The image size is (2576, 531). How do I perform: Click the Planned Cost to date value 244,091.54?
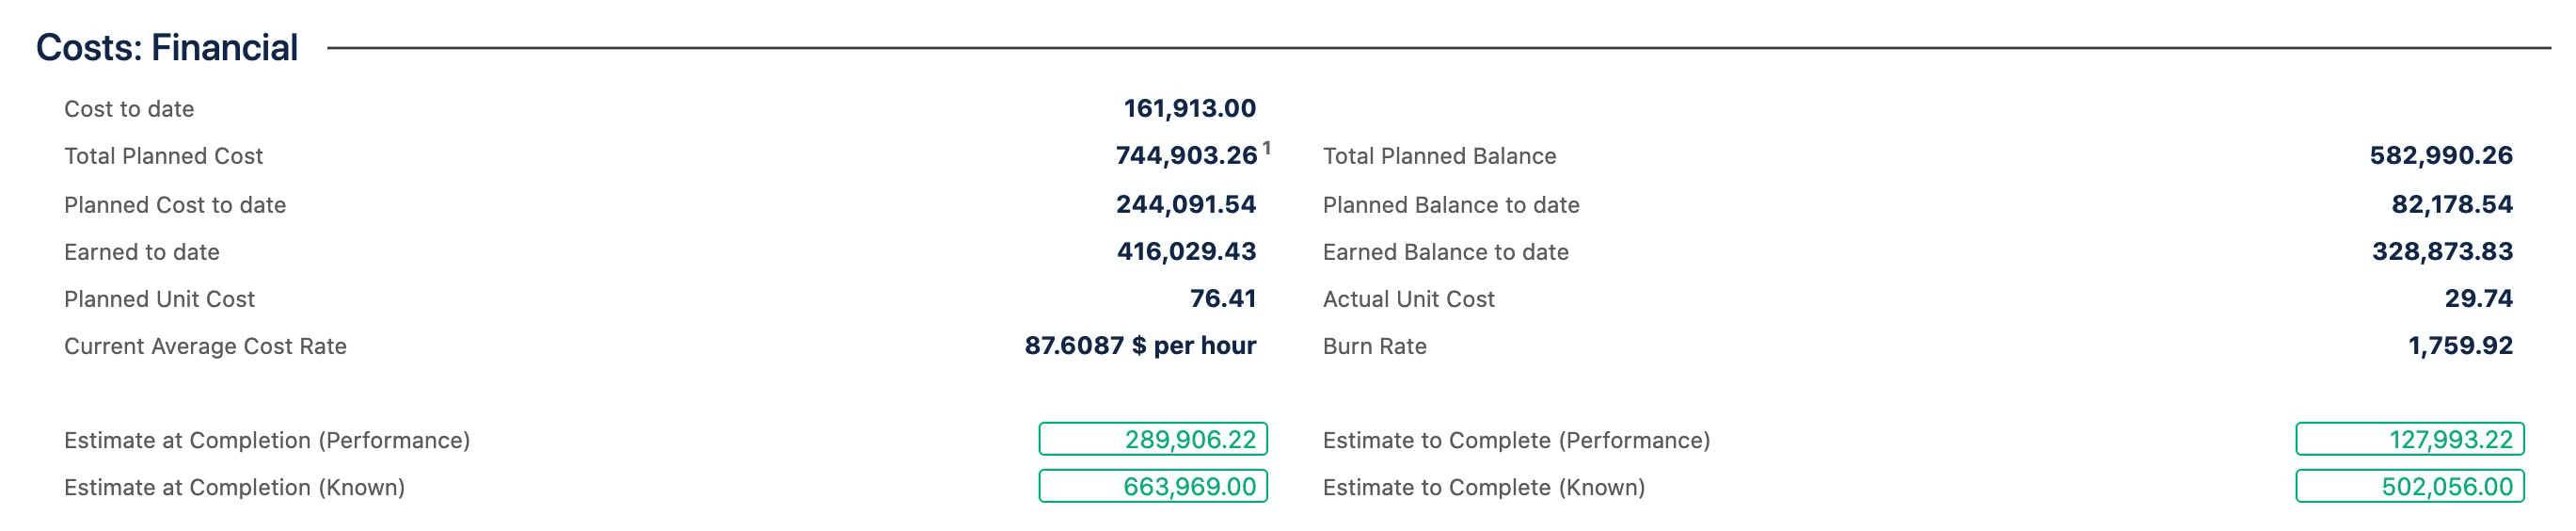point(1186,204)
